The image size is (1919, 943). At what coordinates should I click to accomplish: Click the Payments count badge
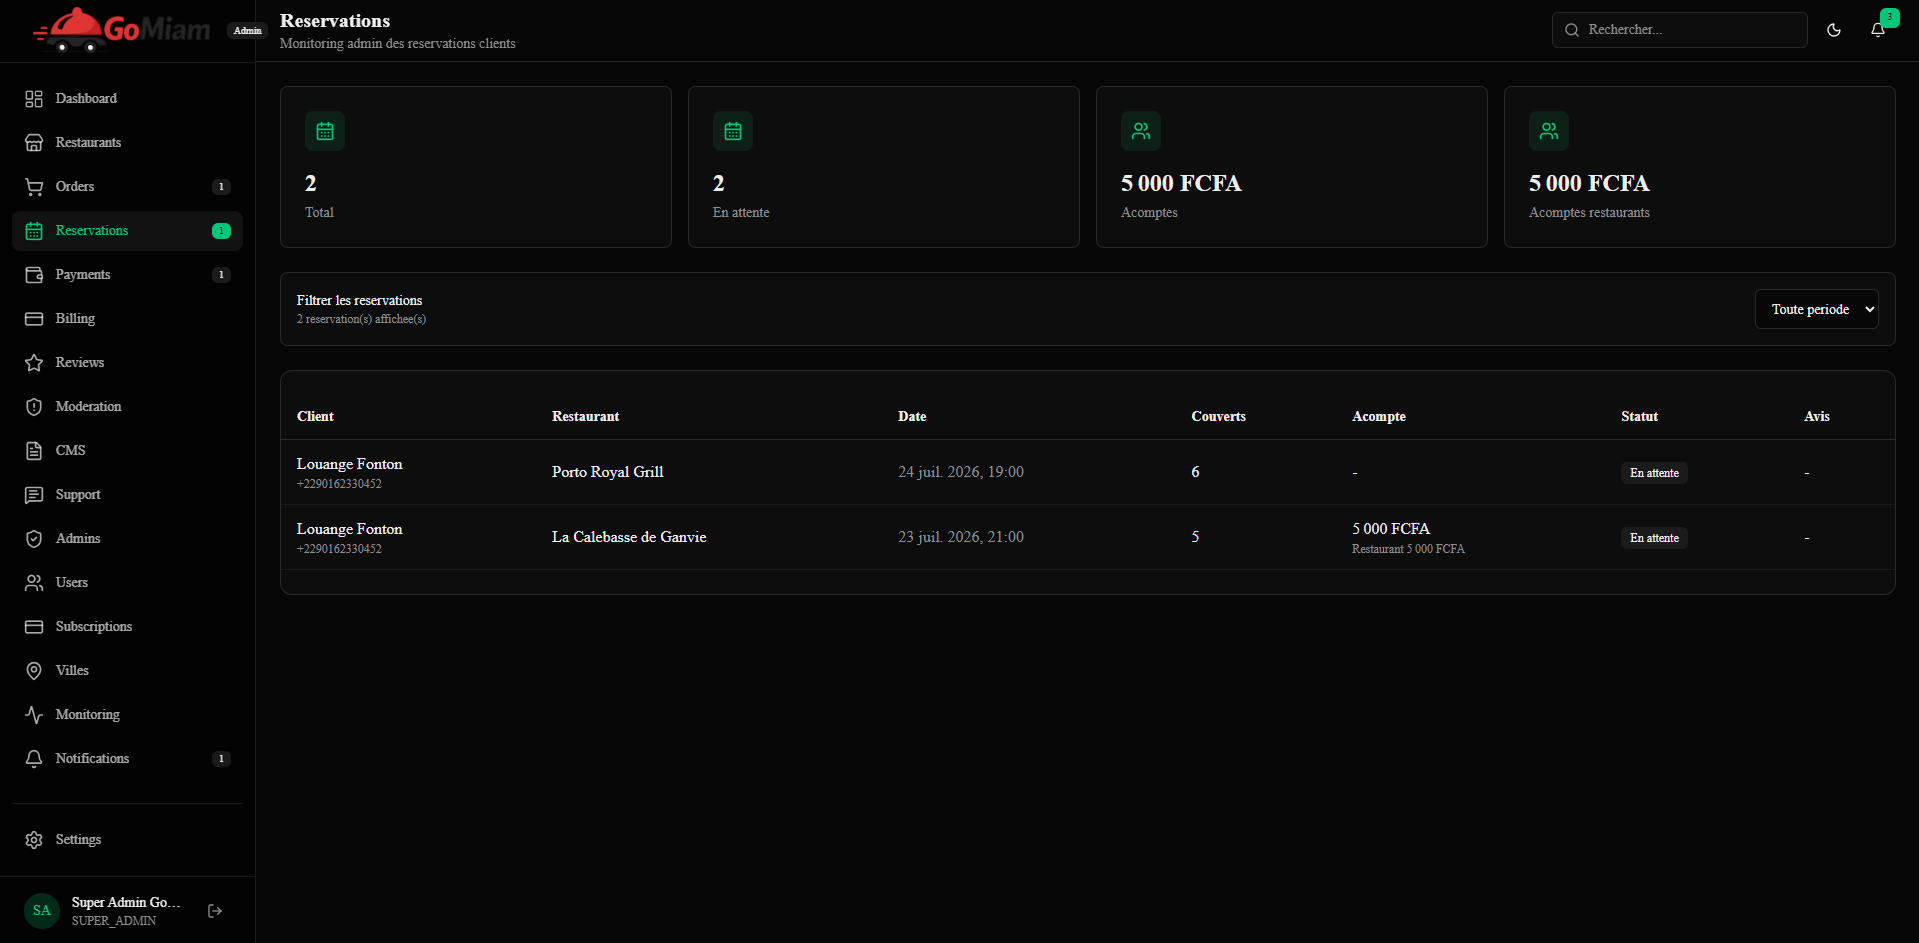222,275
